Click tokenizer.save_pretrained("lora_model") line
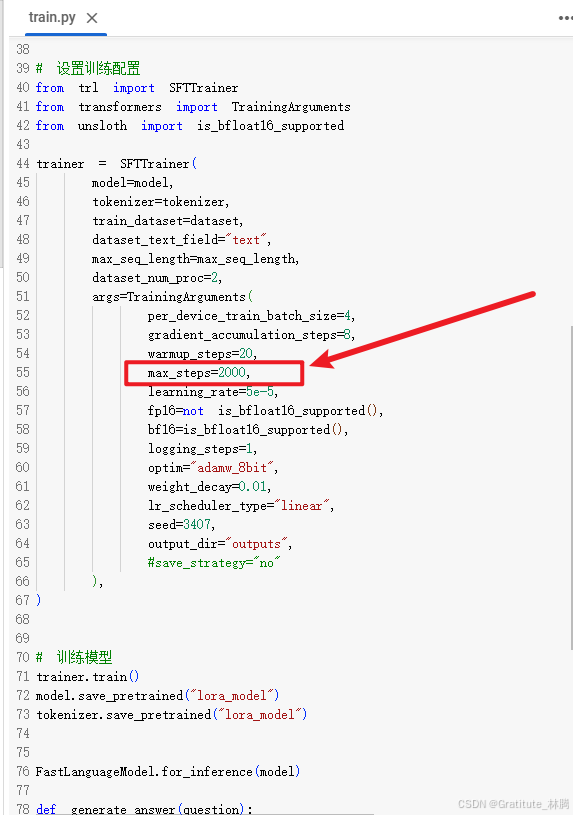Image resolution: width=573 pixels, height=815 pixels. (x=172, y=715)
